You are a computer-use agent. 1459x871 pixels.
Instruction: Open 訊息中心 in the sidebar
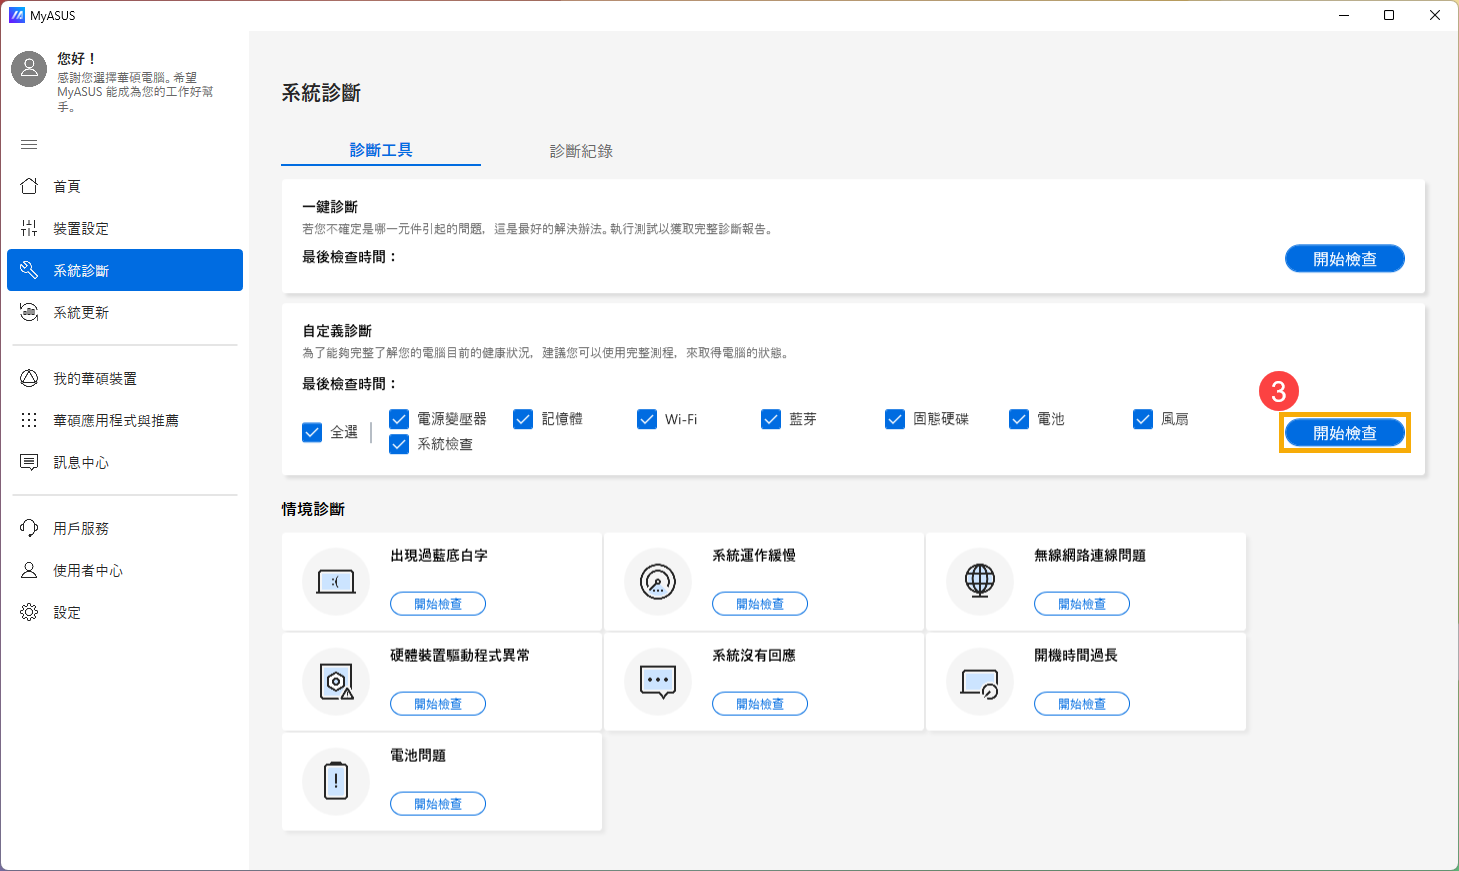pyautogui.click(x=125, y=462)
